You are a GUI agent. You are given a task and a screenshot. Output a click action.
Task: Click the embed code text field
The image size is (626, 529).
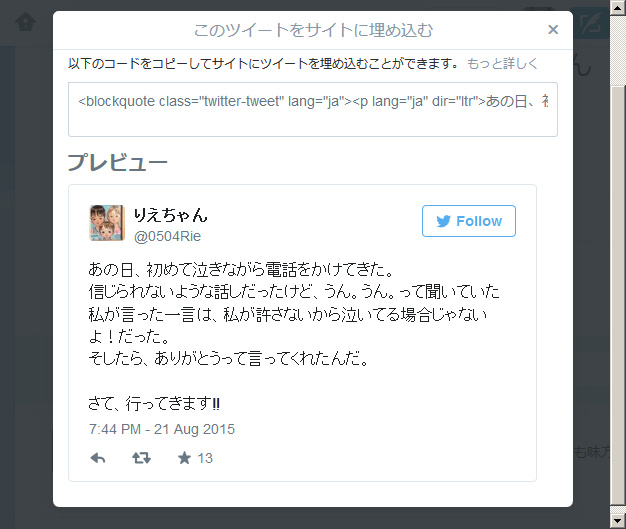313,109
